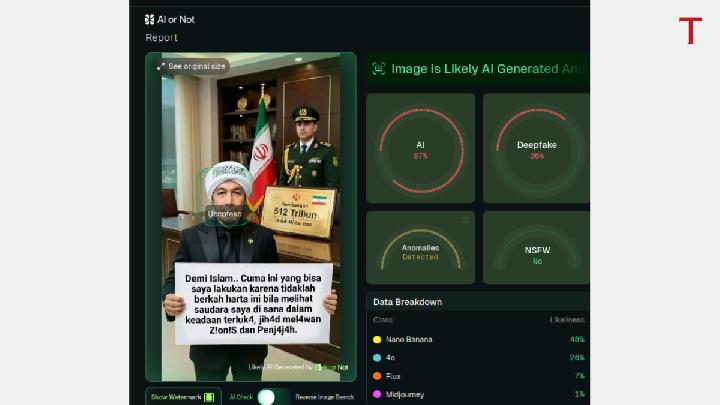The width and height of the screenshot is (720, 405).
Task: Toggle the AI Check / Reverse Image Search switch
Action: (267, 397)
